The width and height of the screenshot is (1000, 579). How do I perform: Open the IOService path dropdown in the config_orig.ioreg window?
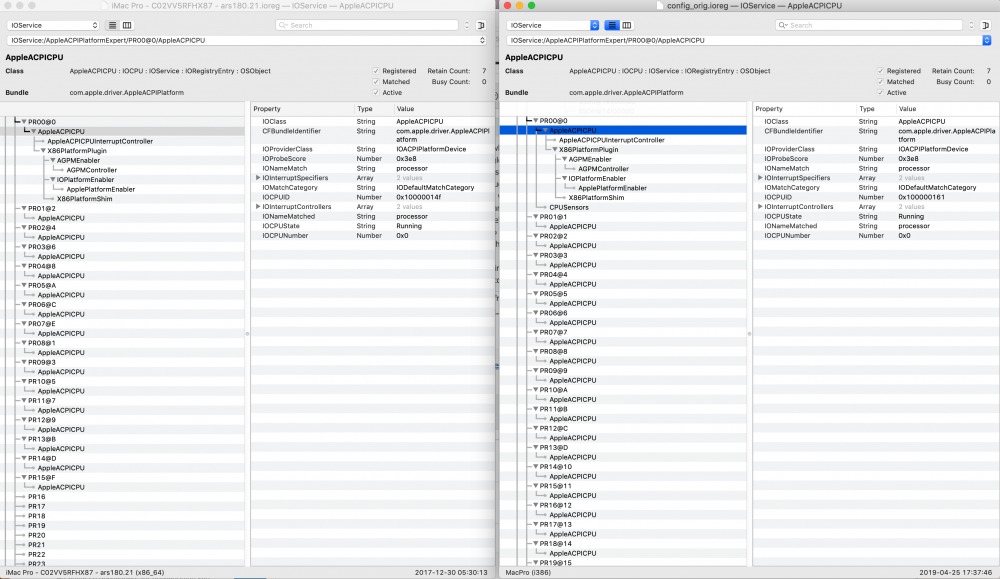pos(749,40)
